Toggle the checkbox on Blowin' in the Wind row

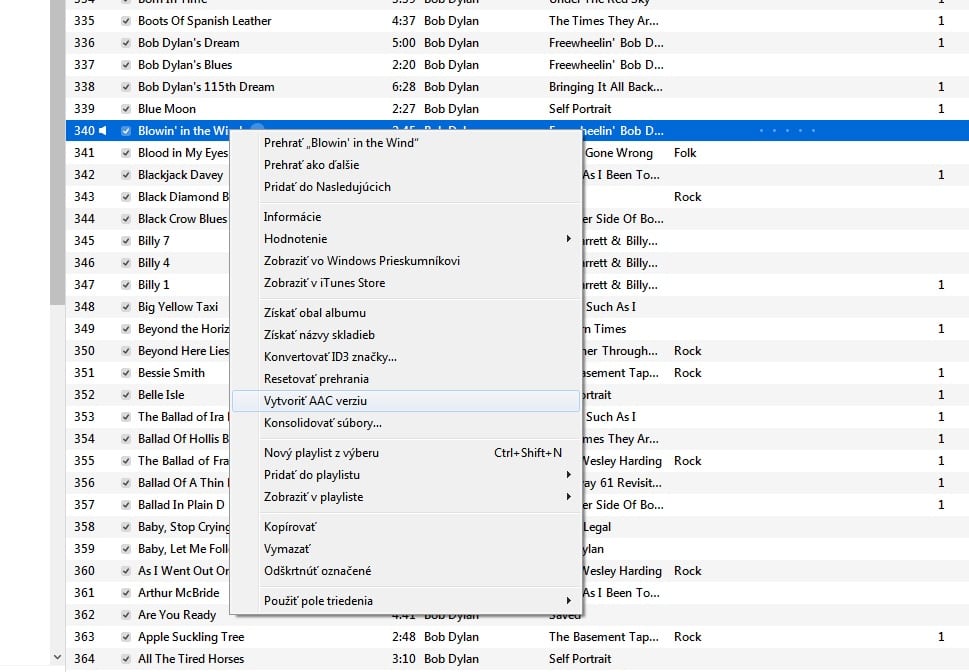tap(126, 131)
